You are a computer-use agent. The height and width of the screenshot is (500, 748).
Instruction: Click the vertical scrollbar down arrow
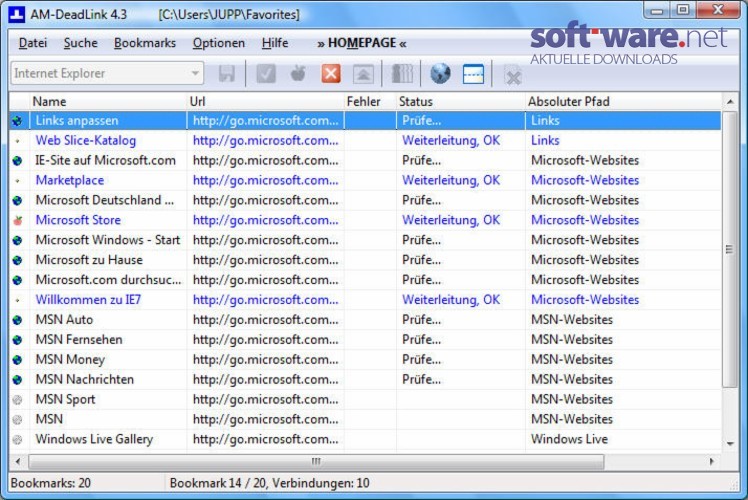click(x=730, y=444)
